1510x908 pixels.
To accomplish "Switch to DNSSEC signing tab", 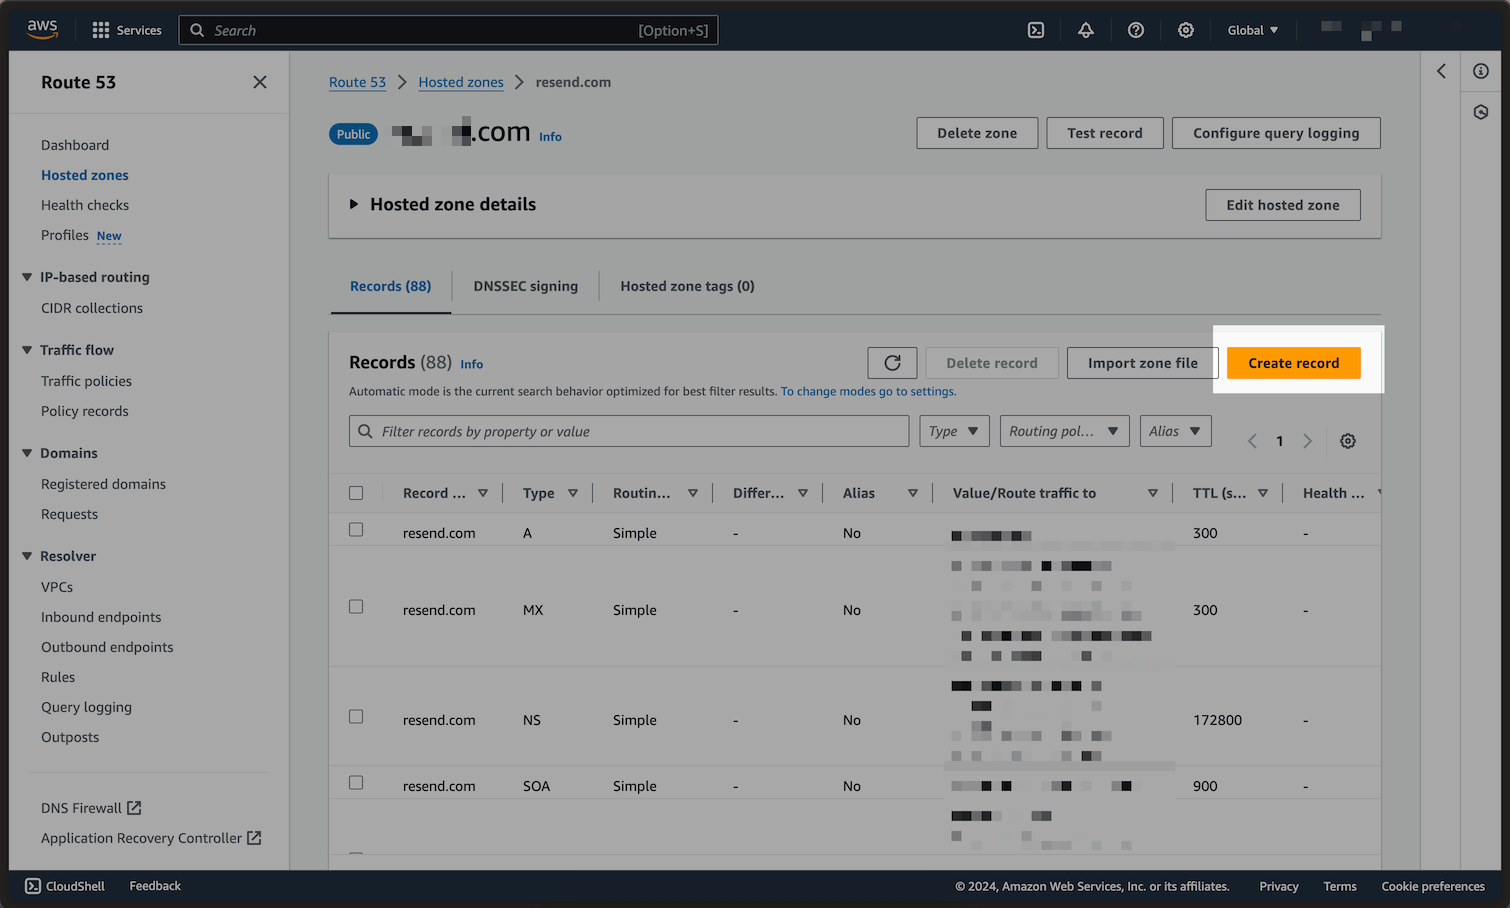I will [526, 286].
